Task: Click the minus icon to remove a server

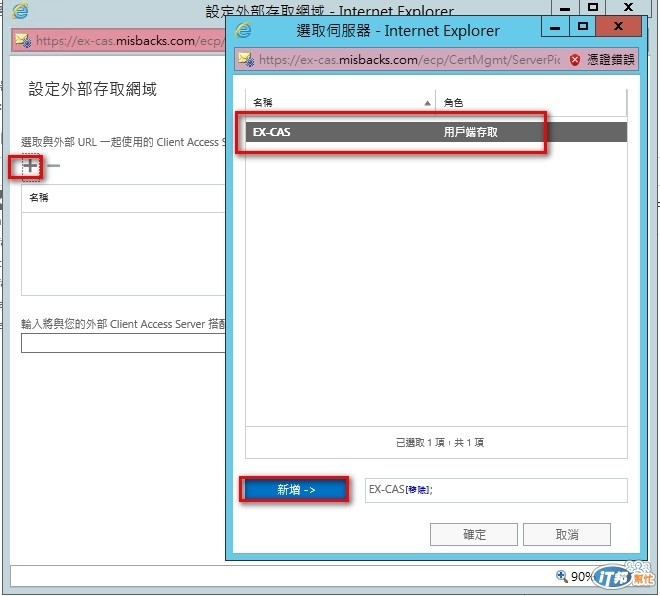Action: pos(53,166)
